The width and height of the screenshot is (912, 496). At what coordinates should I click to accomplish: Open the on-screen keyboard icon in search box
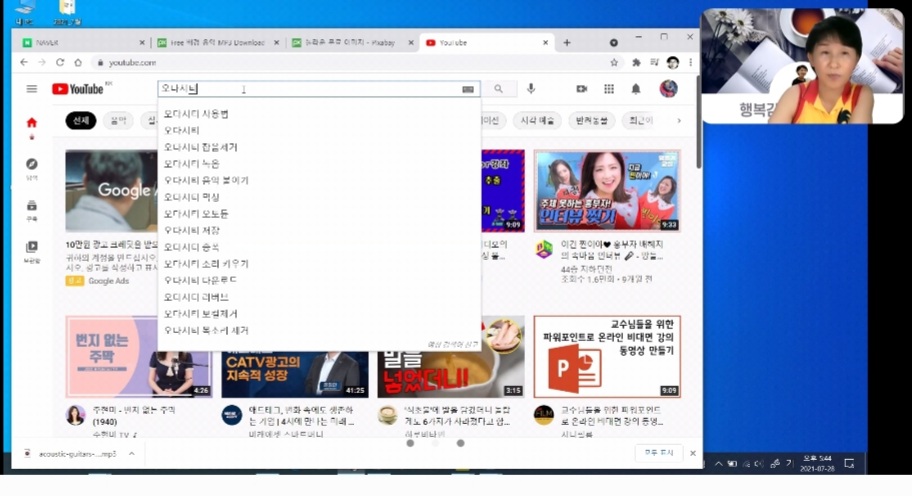(467, 89)
